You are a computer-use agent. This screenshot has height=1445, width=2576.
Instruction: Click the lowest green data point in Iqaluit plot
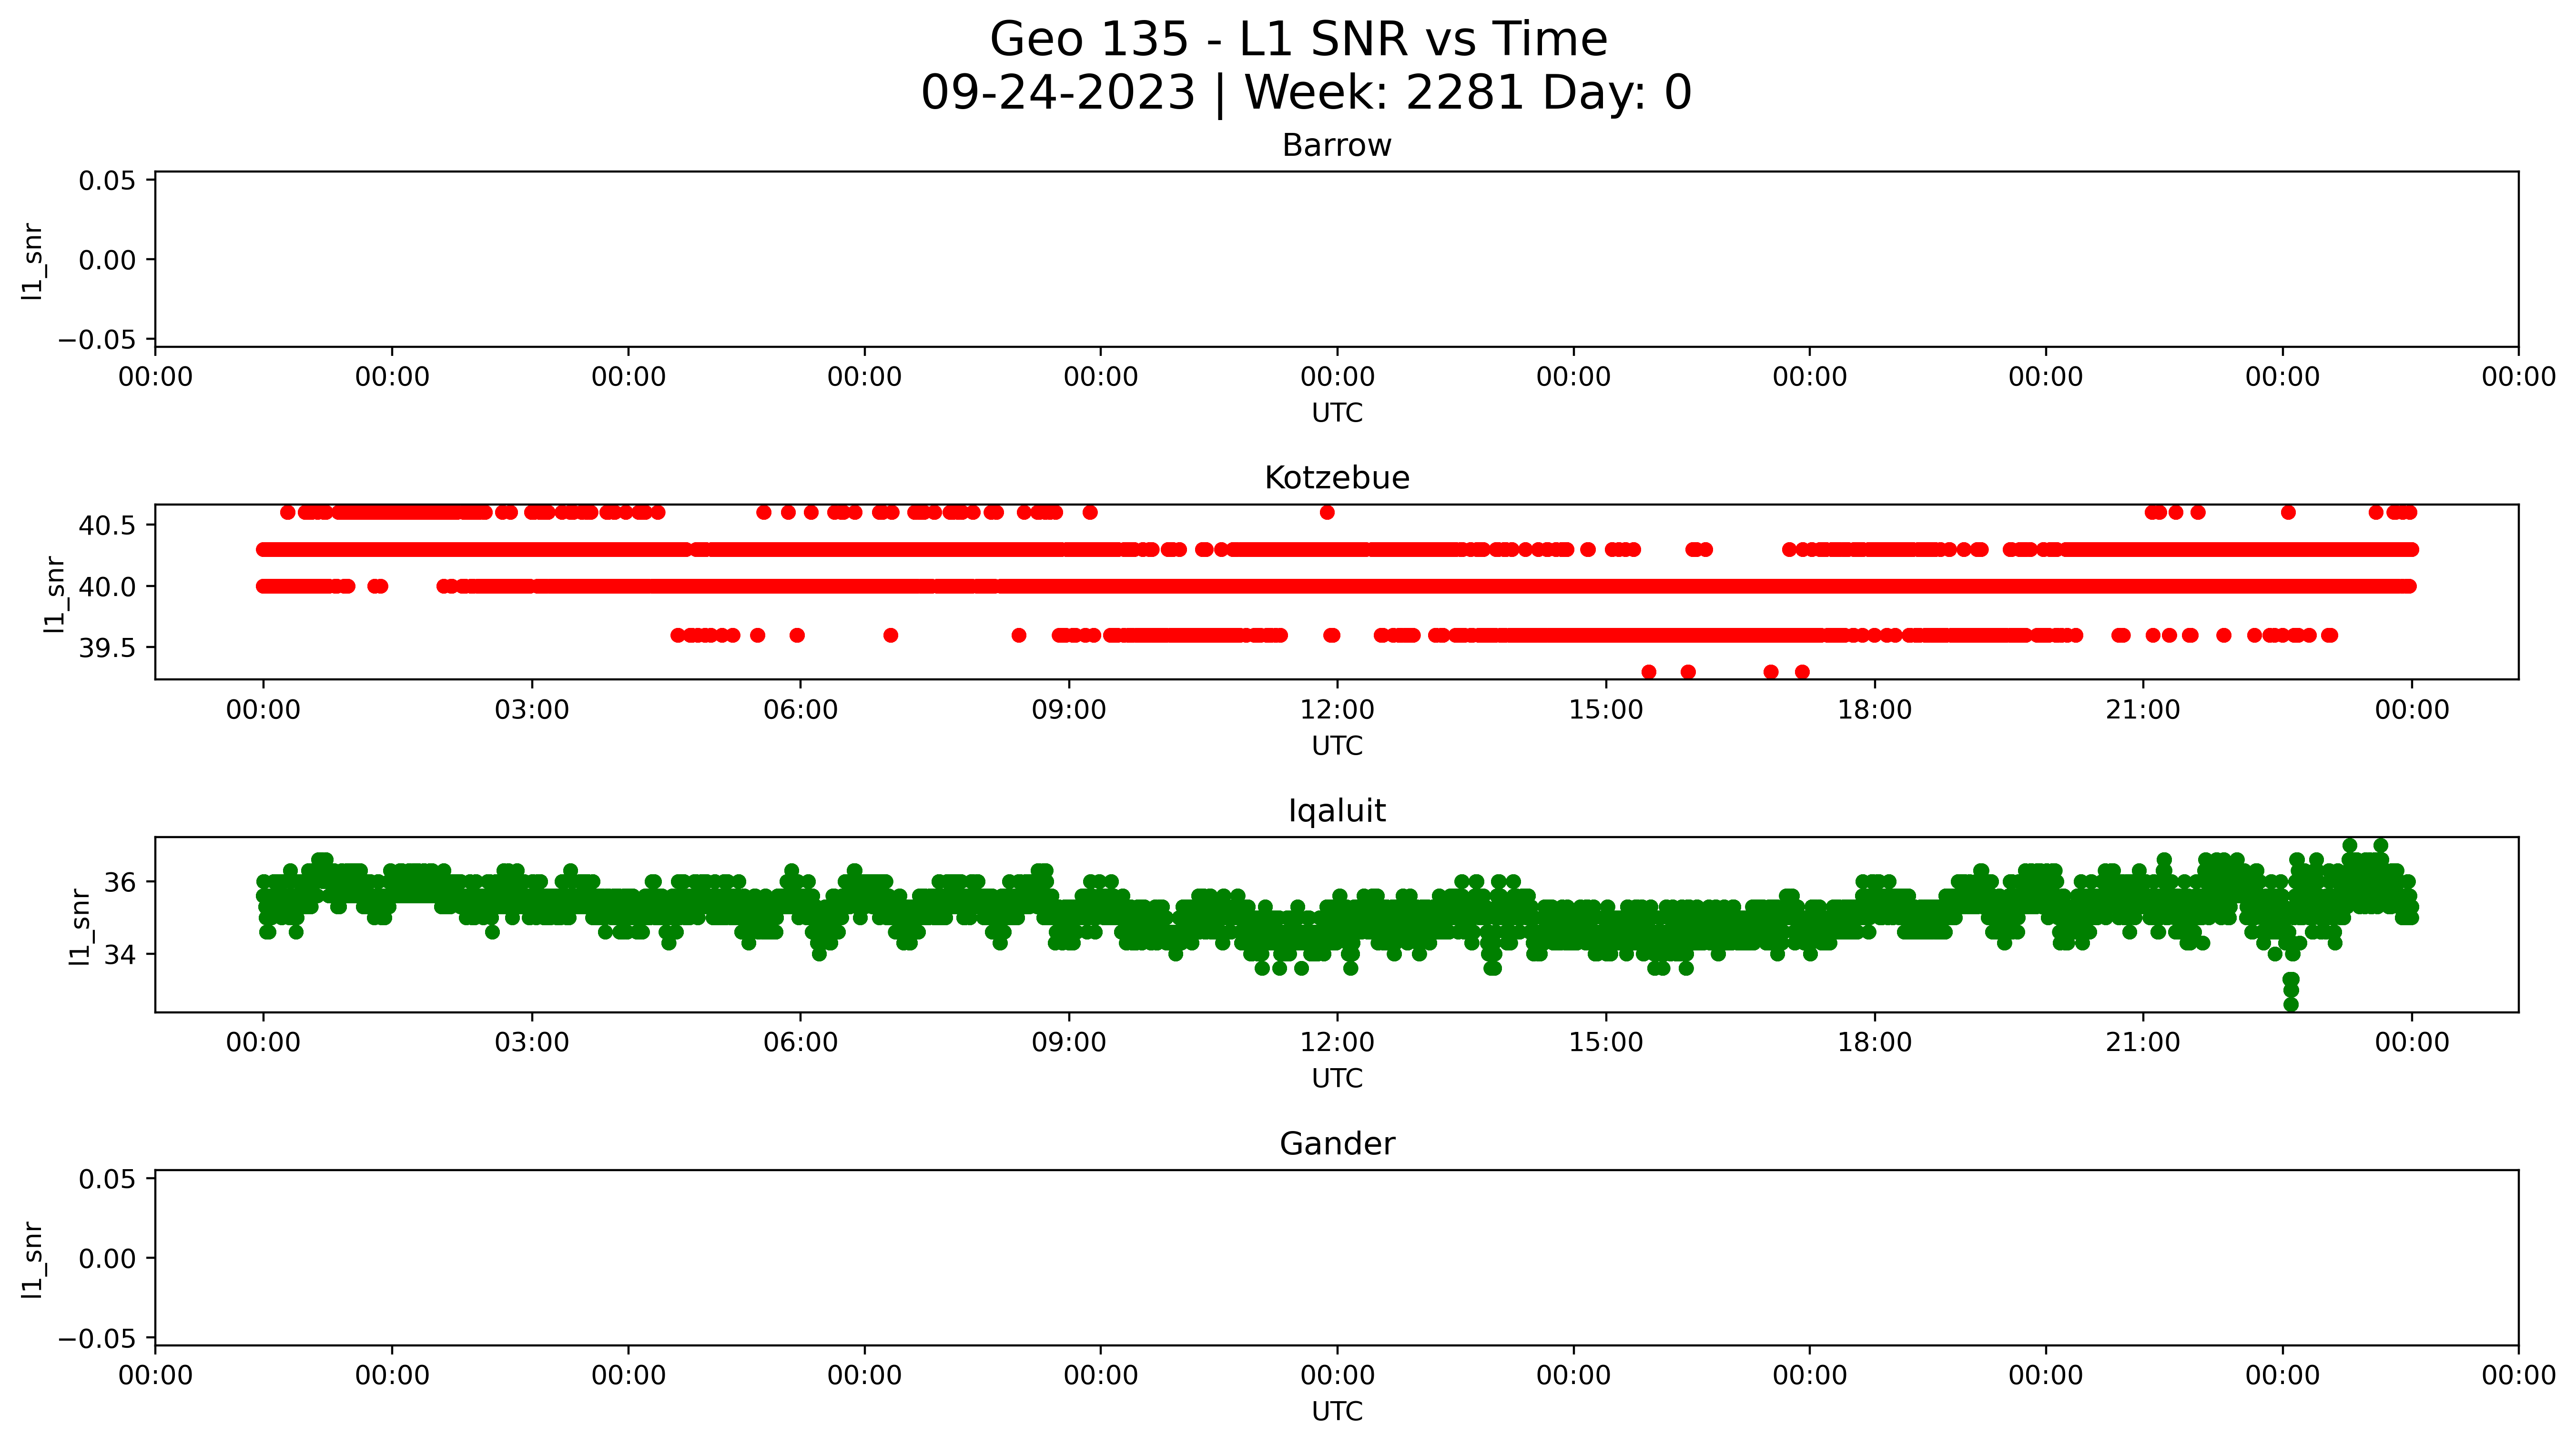(x=2291, y=1004)
